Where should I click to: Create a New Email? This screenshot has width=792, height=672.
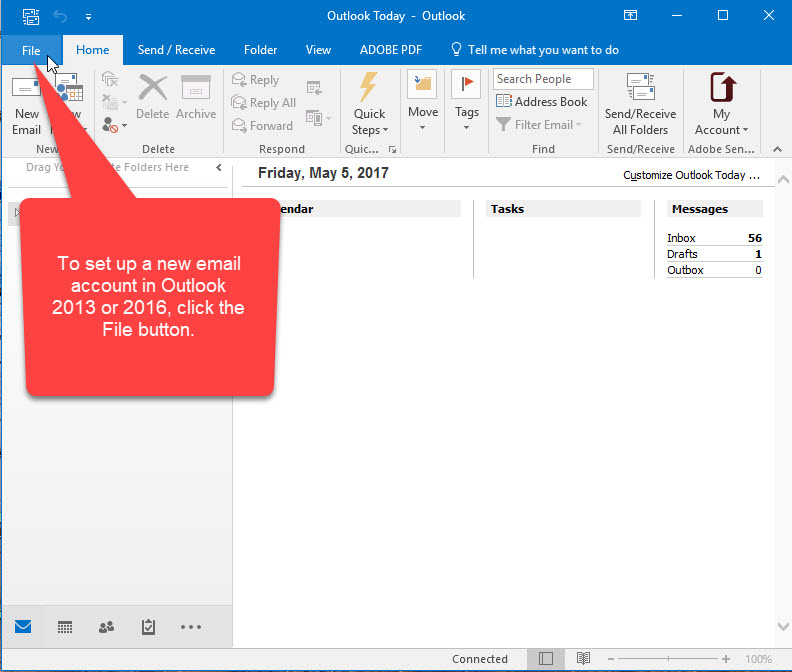(x=26, y=105)
